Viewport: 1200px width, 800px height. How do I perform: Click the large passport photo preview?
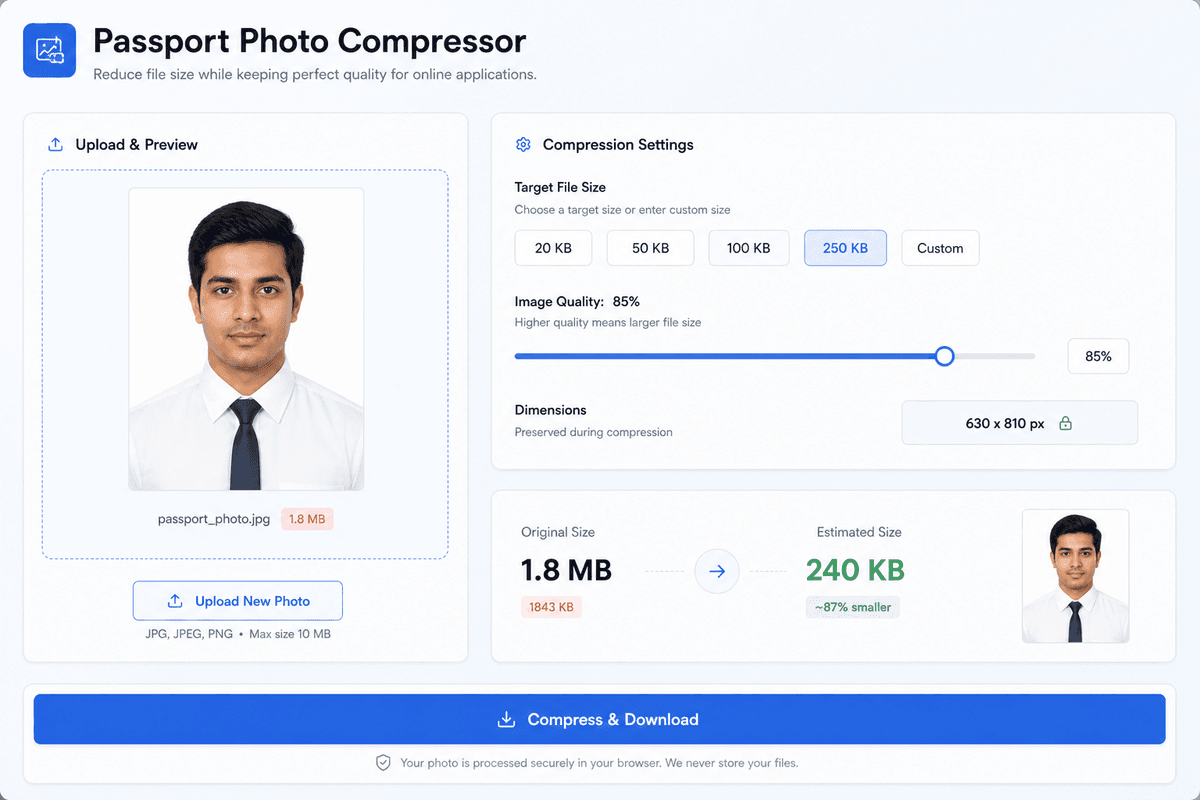click(x=246, y=339)
